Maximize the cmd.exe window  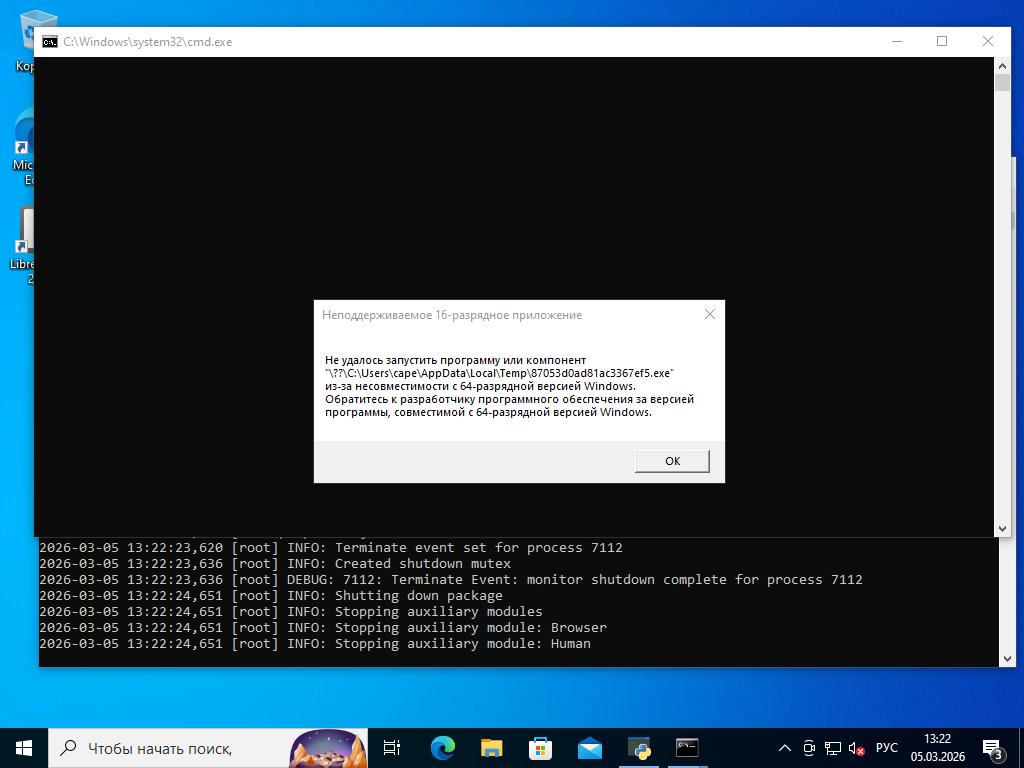click(x=942, y=41)
